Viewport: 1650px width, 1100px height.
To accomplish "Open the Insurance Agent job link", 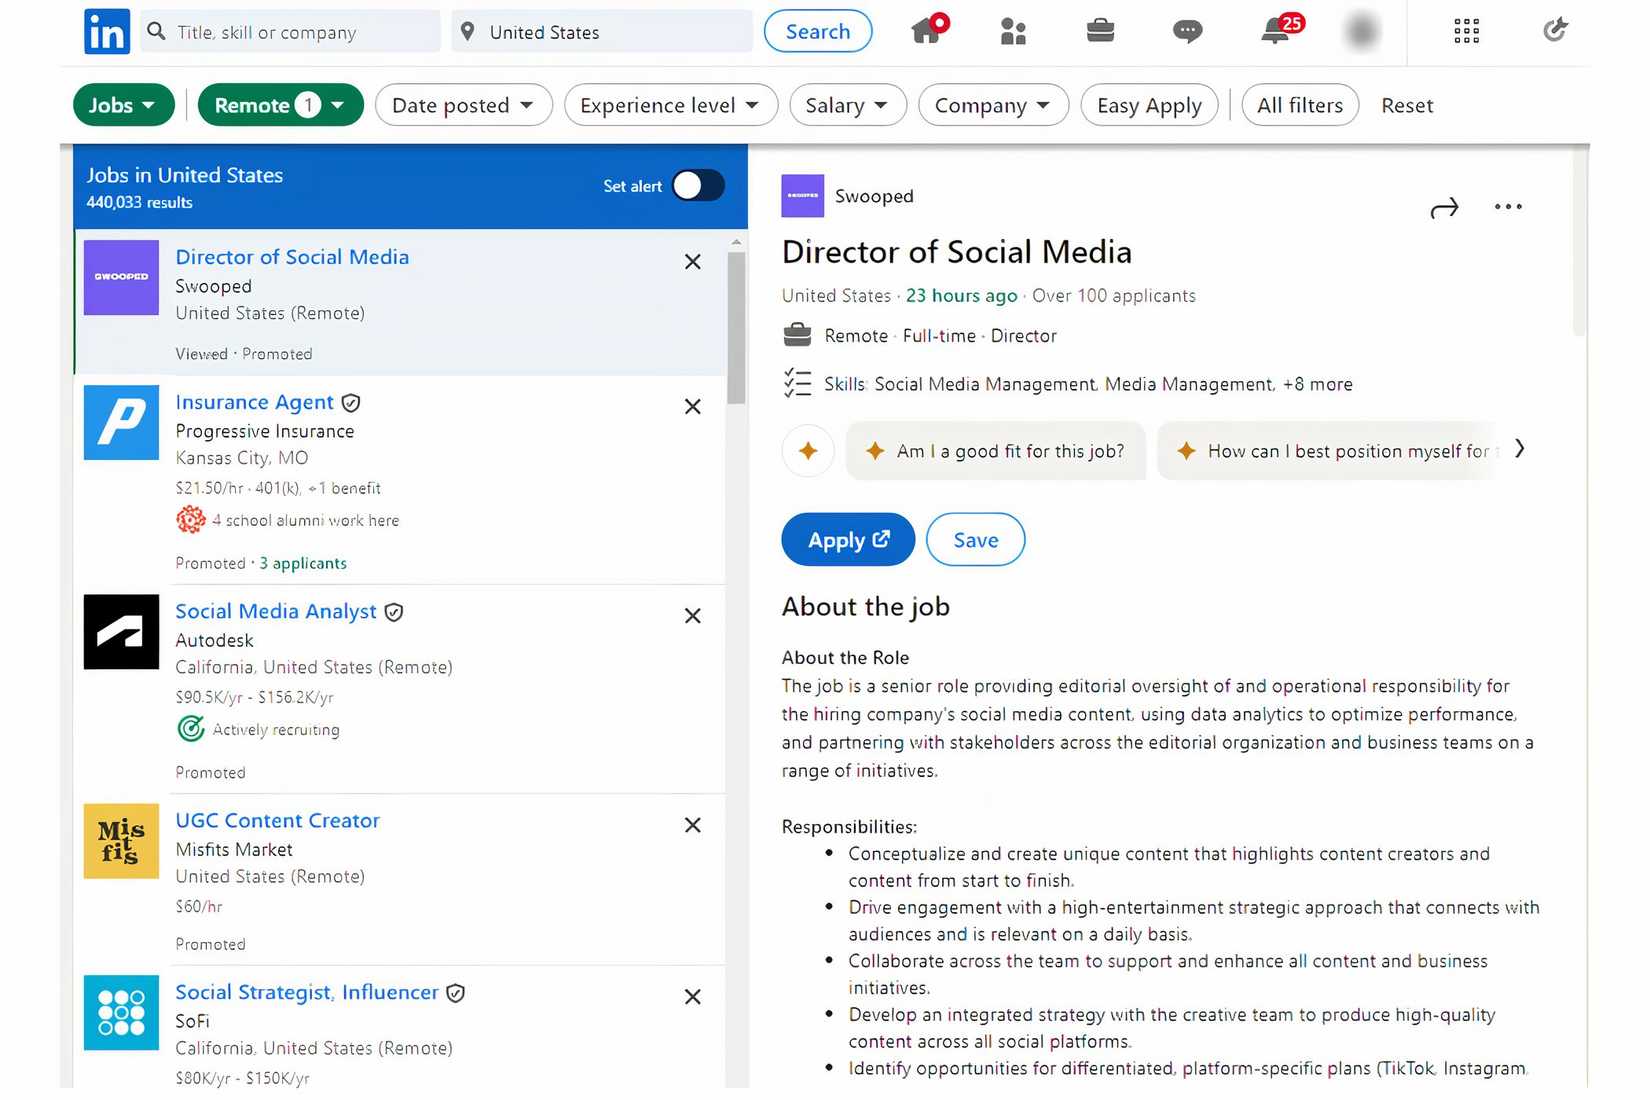I will click(254, 402).
